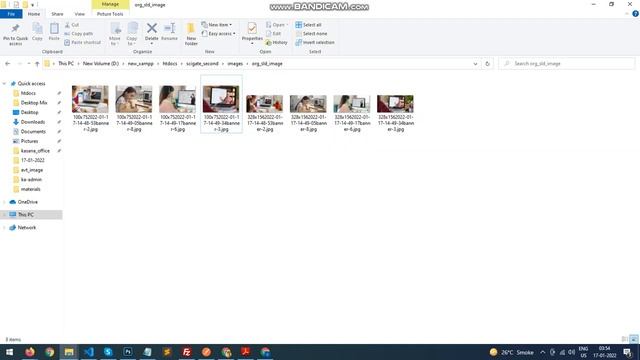Click the Copy ribbon icon

pos(37,32)
